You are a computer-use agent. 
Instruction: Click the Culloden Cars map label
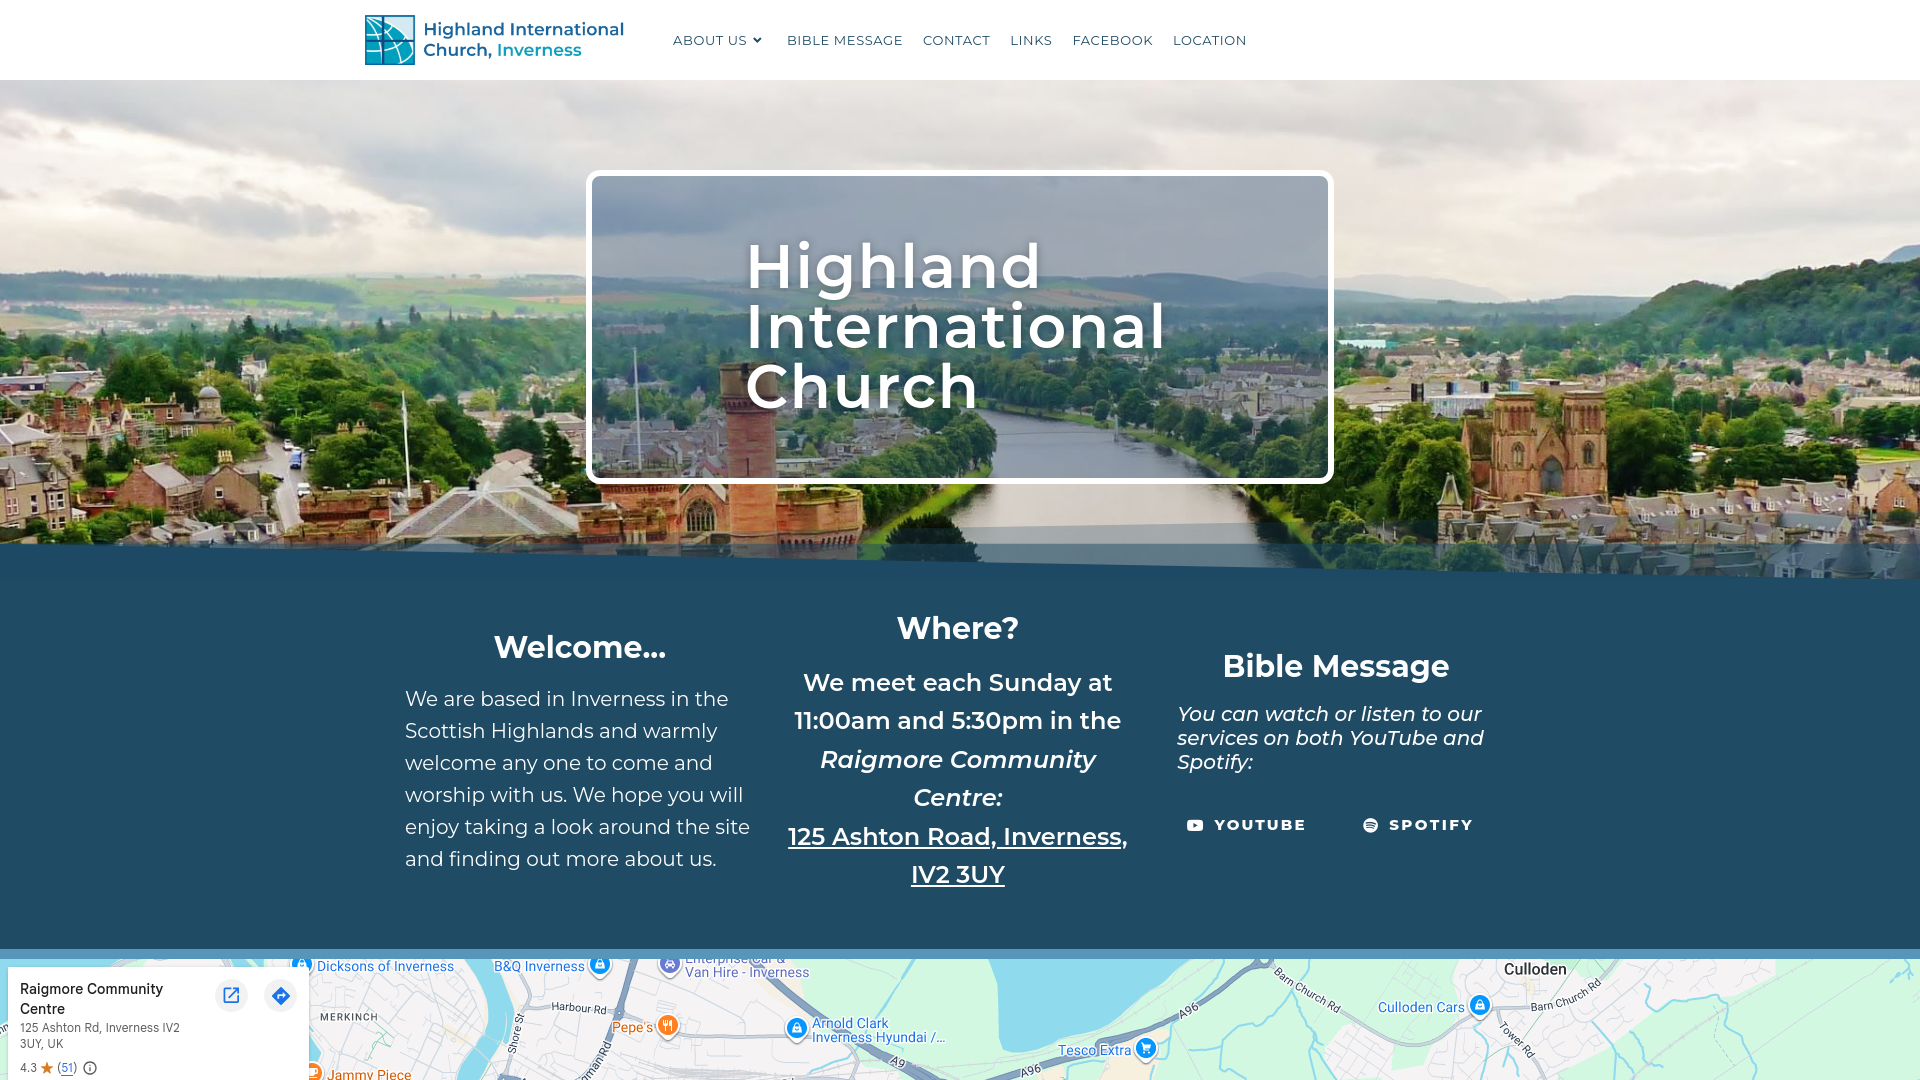tap(1421, 1007)
